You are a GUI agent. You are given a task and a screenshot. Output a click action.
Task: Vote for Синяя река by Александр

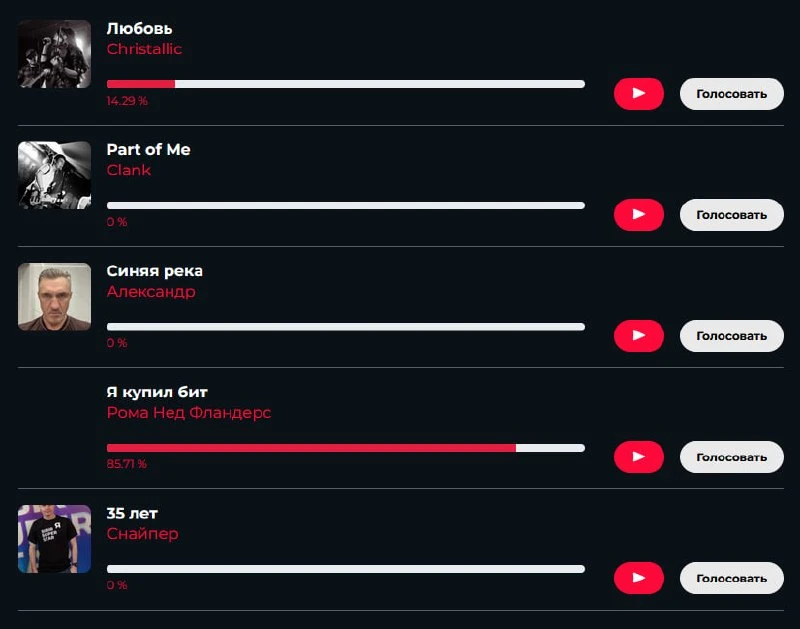732,336
